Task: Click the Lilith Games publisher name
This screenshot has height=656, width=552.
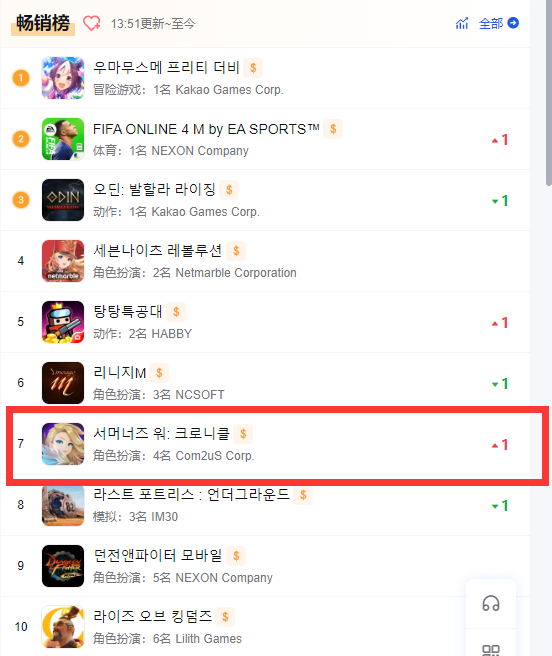Action: [x=208, y=639]
